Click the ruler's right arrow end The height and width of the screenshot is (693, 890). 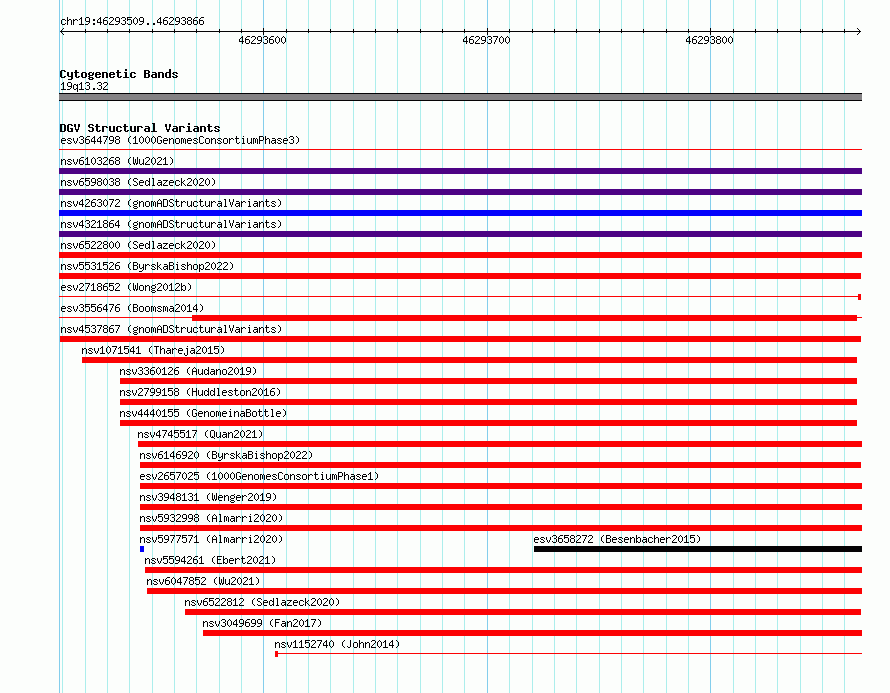(859, 31)
